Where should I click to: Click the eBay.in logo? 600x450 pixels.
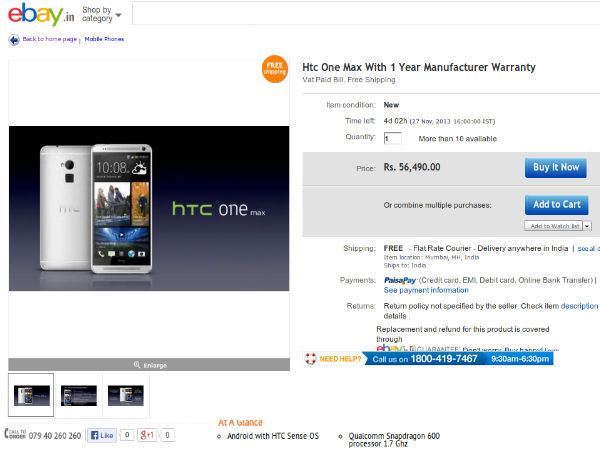pyautogui.click(x=41, y=14)
